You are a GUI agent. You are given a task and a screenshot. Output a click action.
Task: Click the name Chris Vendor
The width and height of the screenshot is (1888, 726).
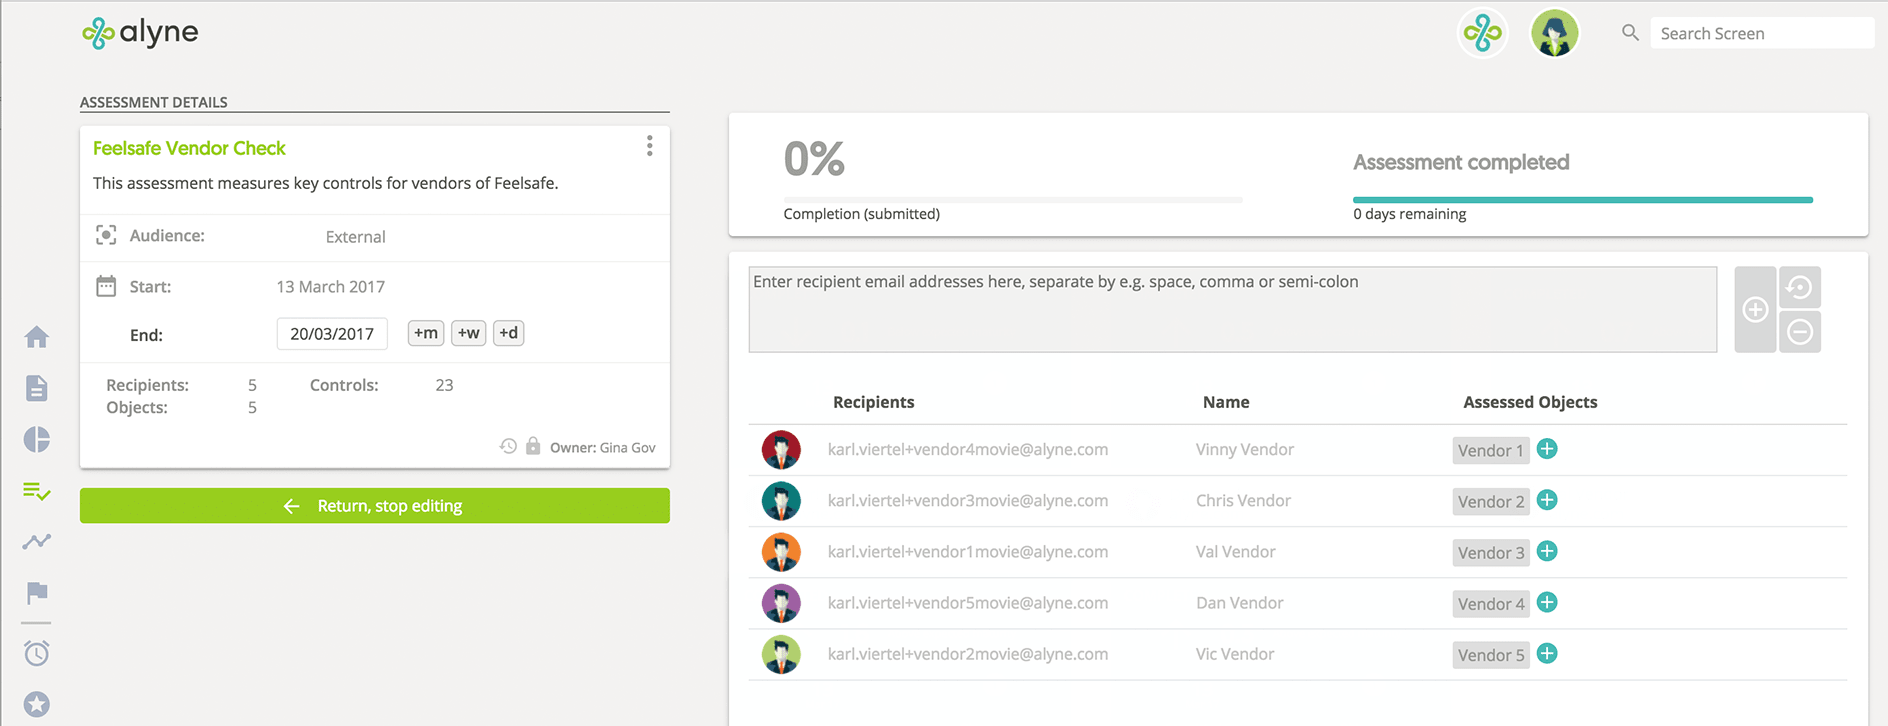(x=1243, y=501)
